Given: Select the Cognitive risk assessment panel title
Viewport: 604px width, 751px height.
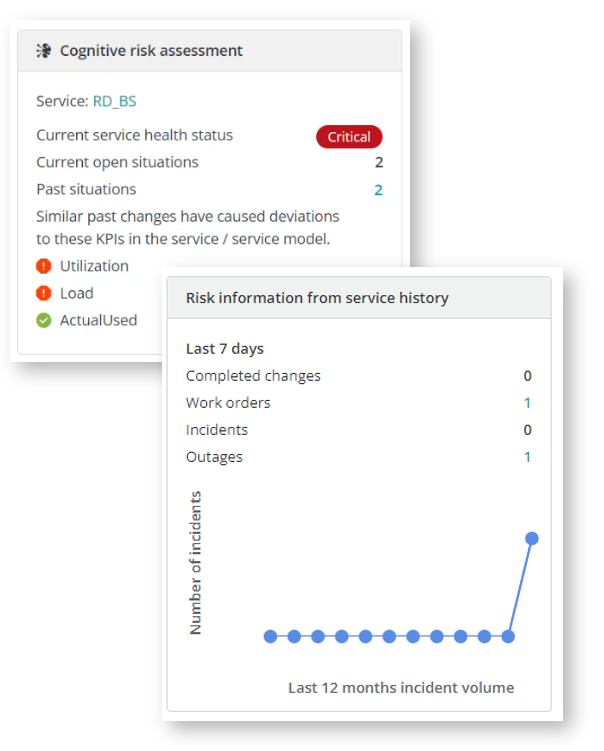Looking at the screenshot, I should tap(151, 50).
